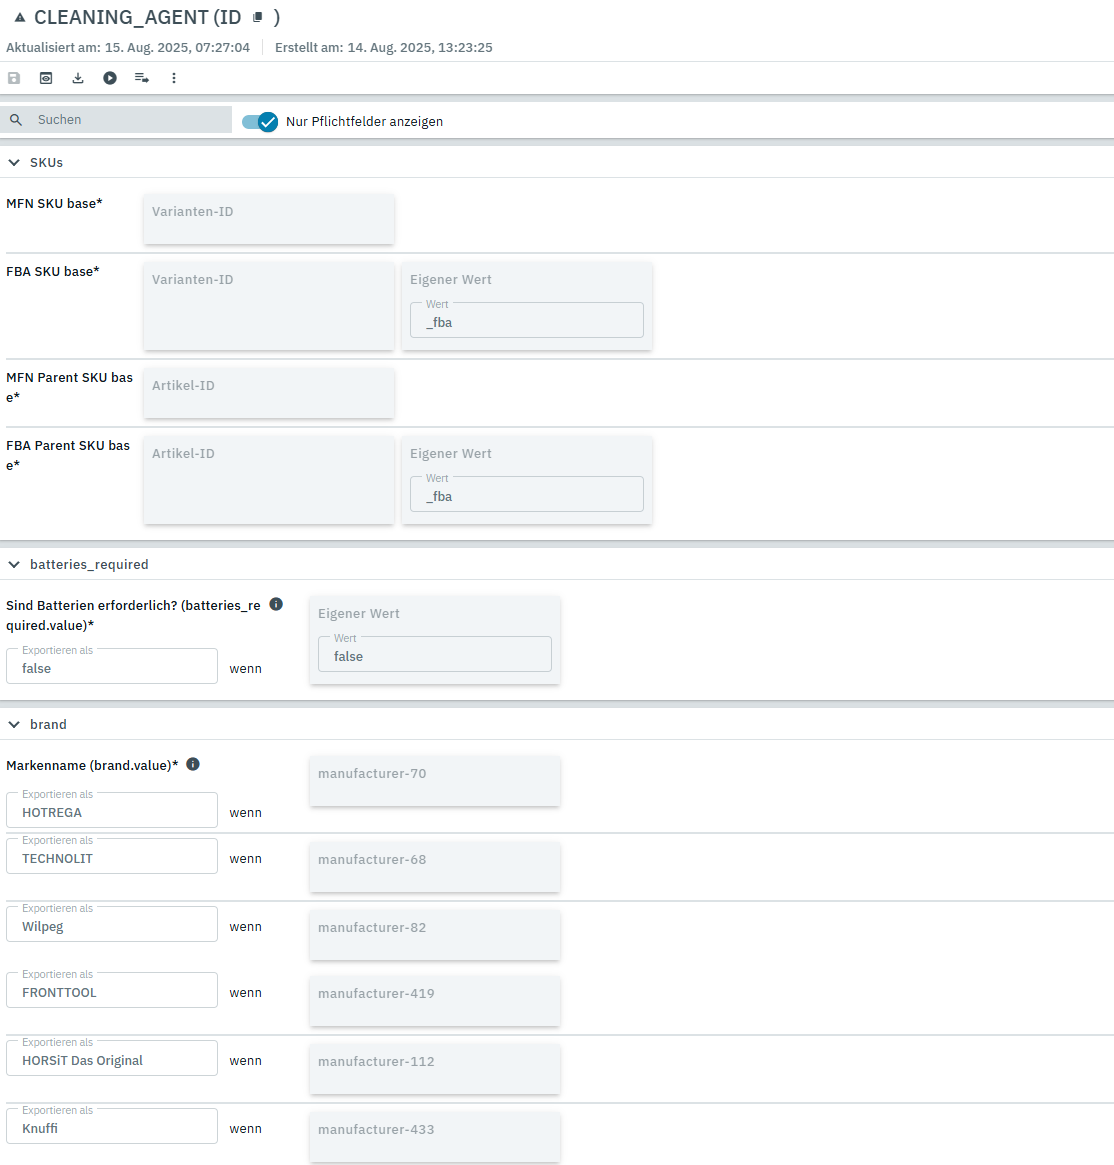Collapse the brand section
Viewport: 1114px width, 1165px height.
(14, 724)
